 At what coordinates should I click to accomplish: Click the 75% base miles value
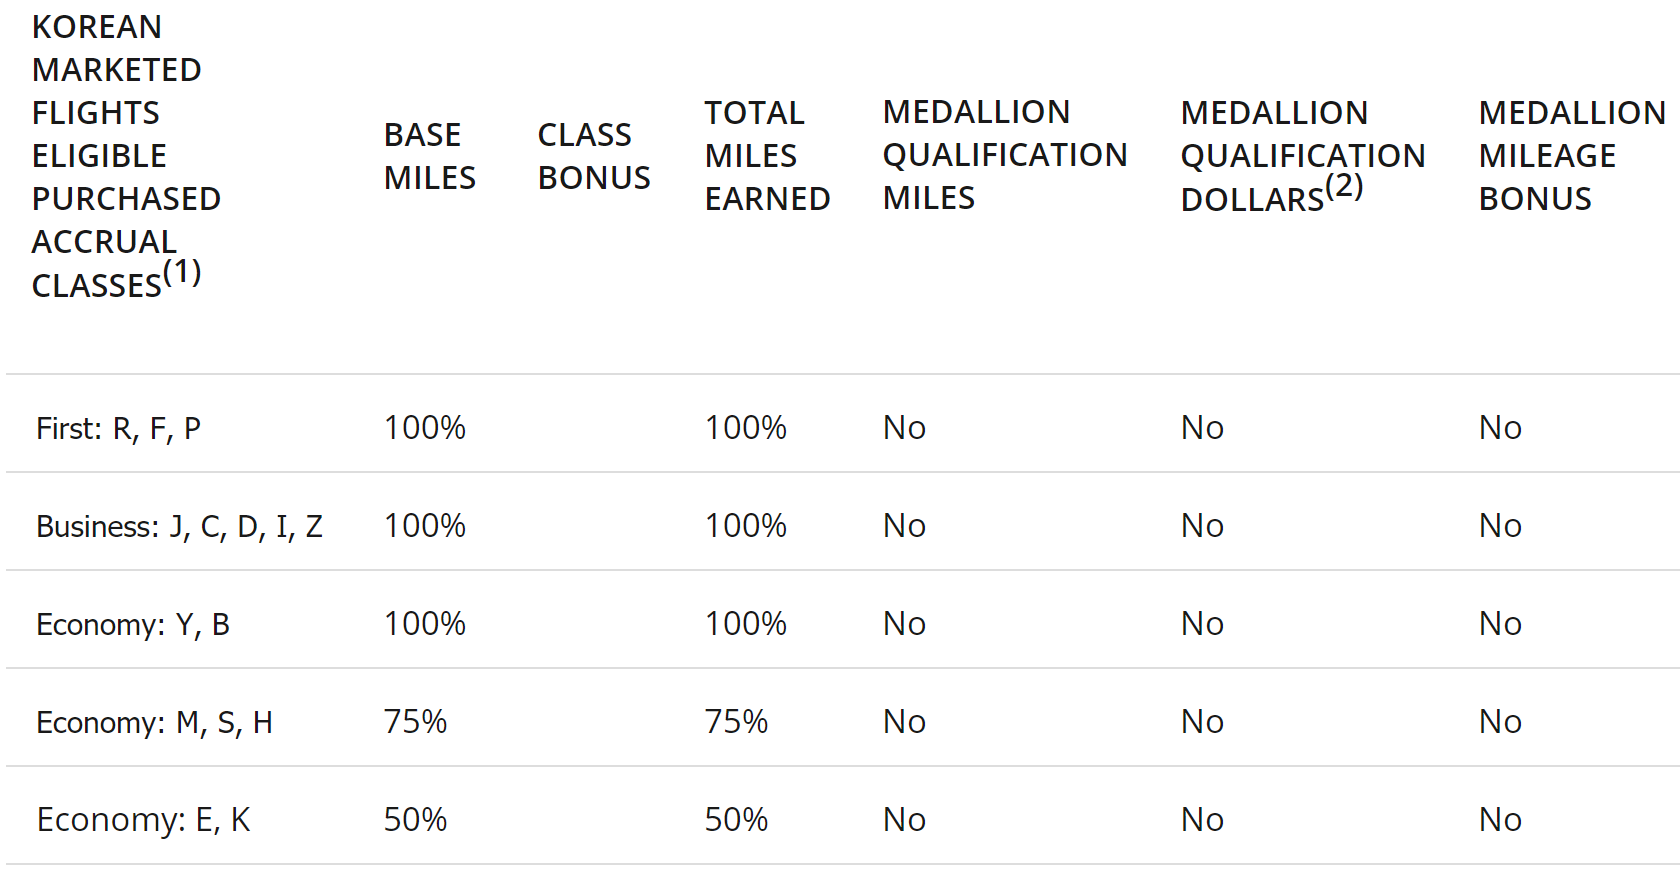pos(415,722)
